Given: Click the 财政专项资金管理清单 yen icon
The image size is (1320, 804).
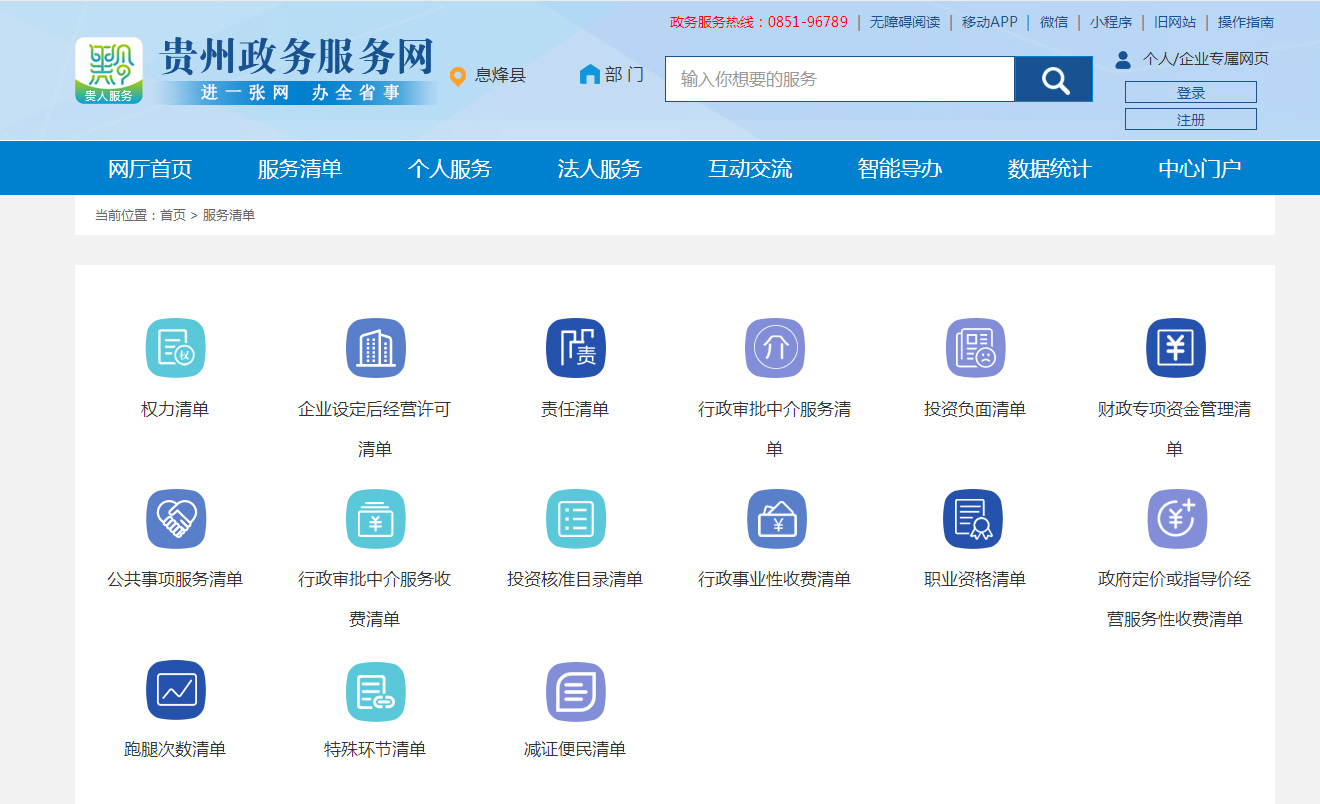Looking at the screenshot, I should click(x=1175, y=348).
